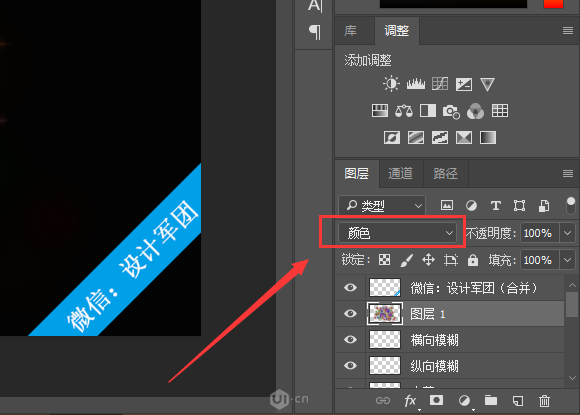Select the 图层 tab
Viewport: 580px width, 415px height.
click(x=357, y=173)
